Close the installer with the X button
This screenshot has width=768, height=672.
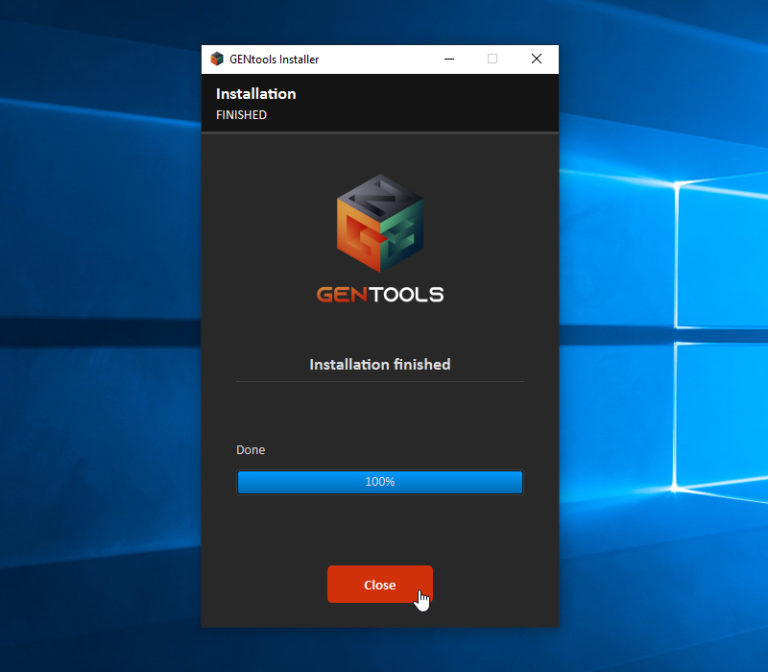(536, 59)
